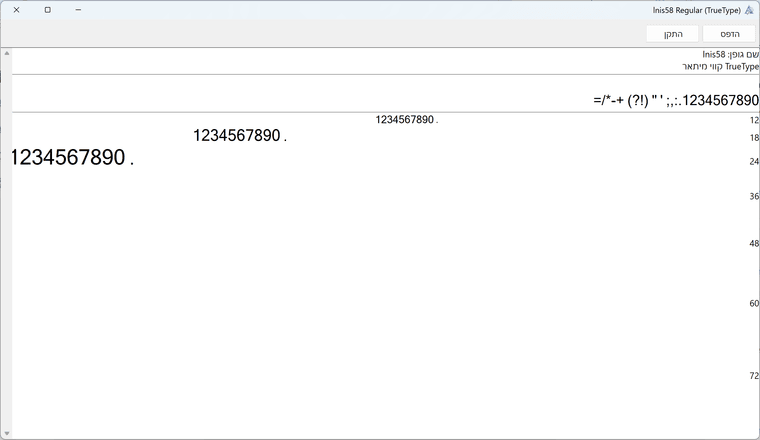
Task: Click the size label 60
Action: pyautogui.click(x=754, y=303)
